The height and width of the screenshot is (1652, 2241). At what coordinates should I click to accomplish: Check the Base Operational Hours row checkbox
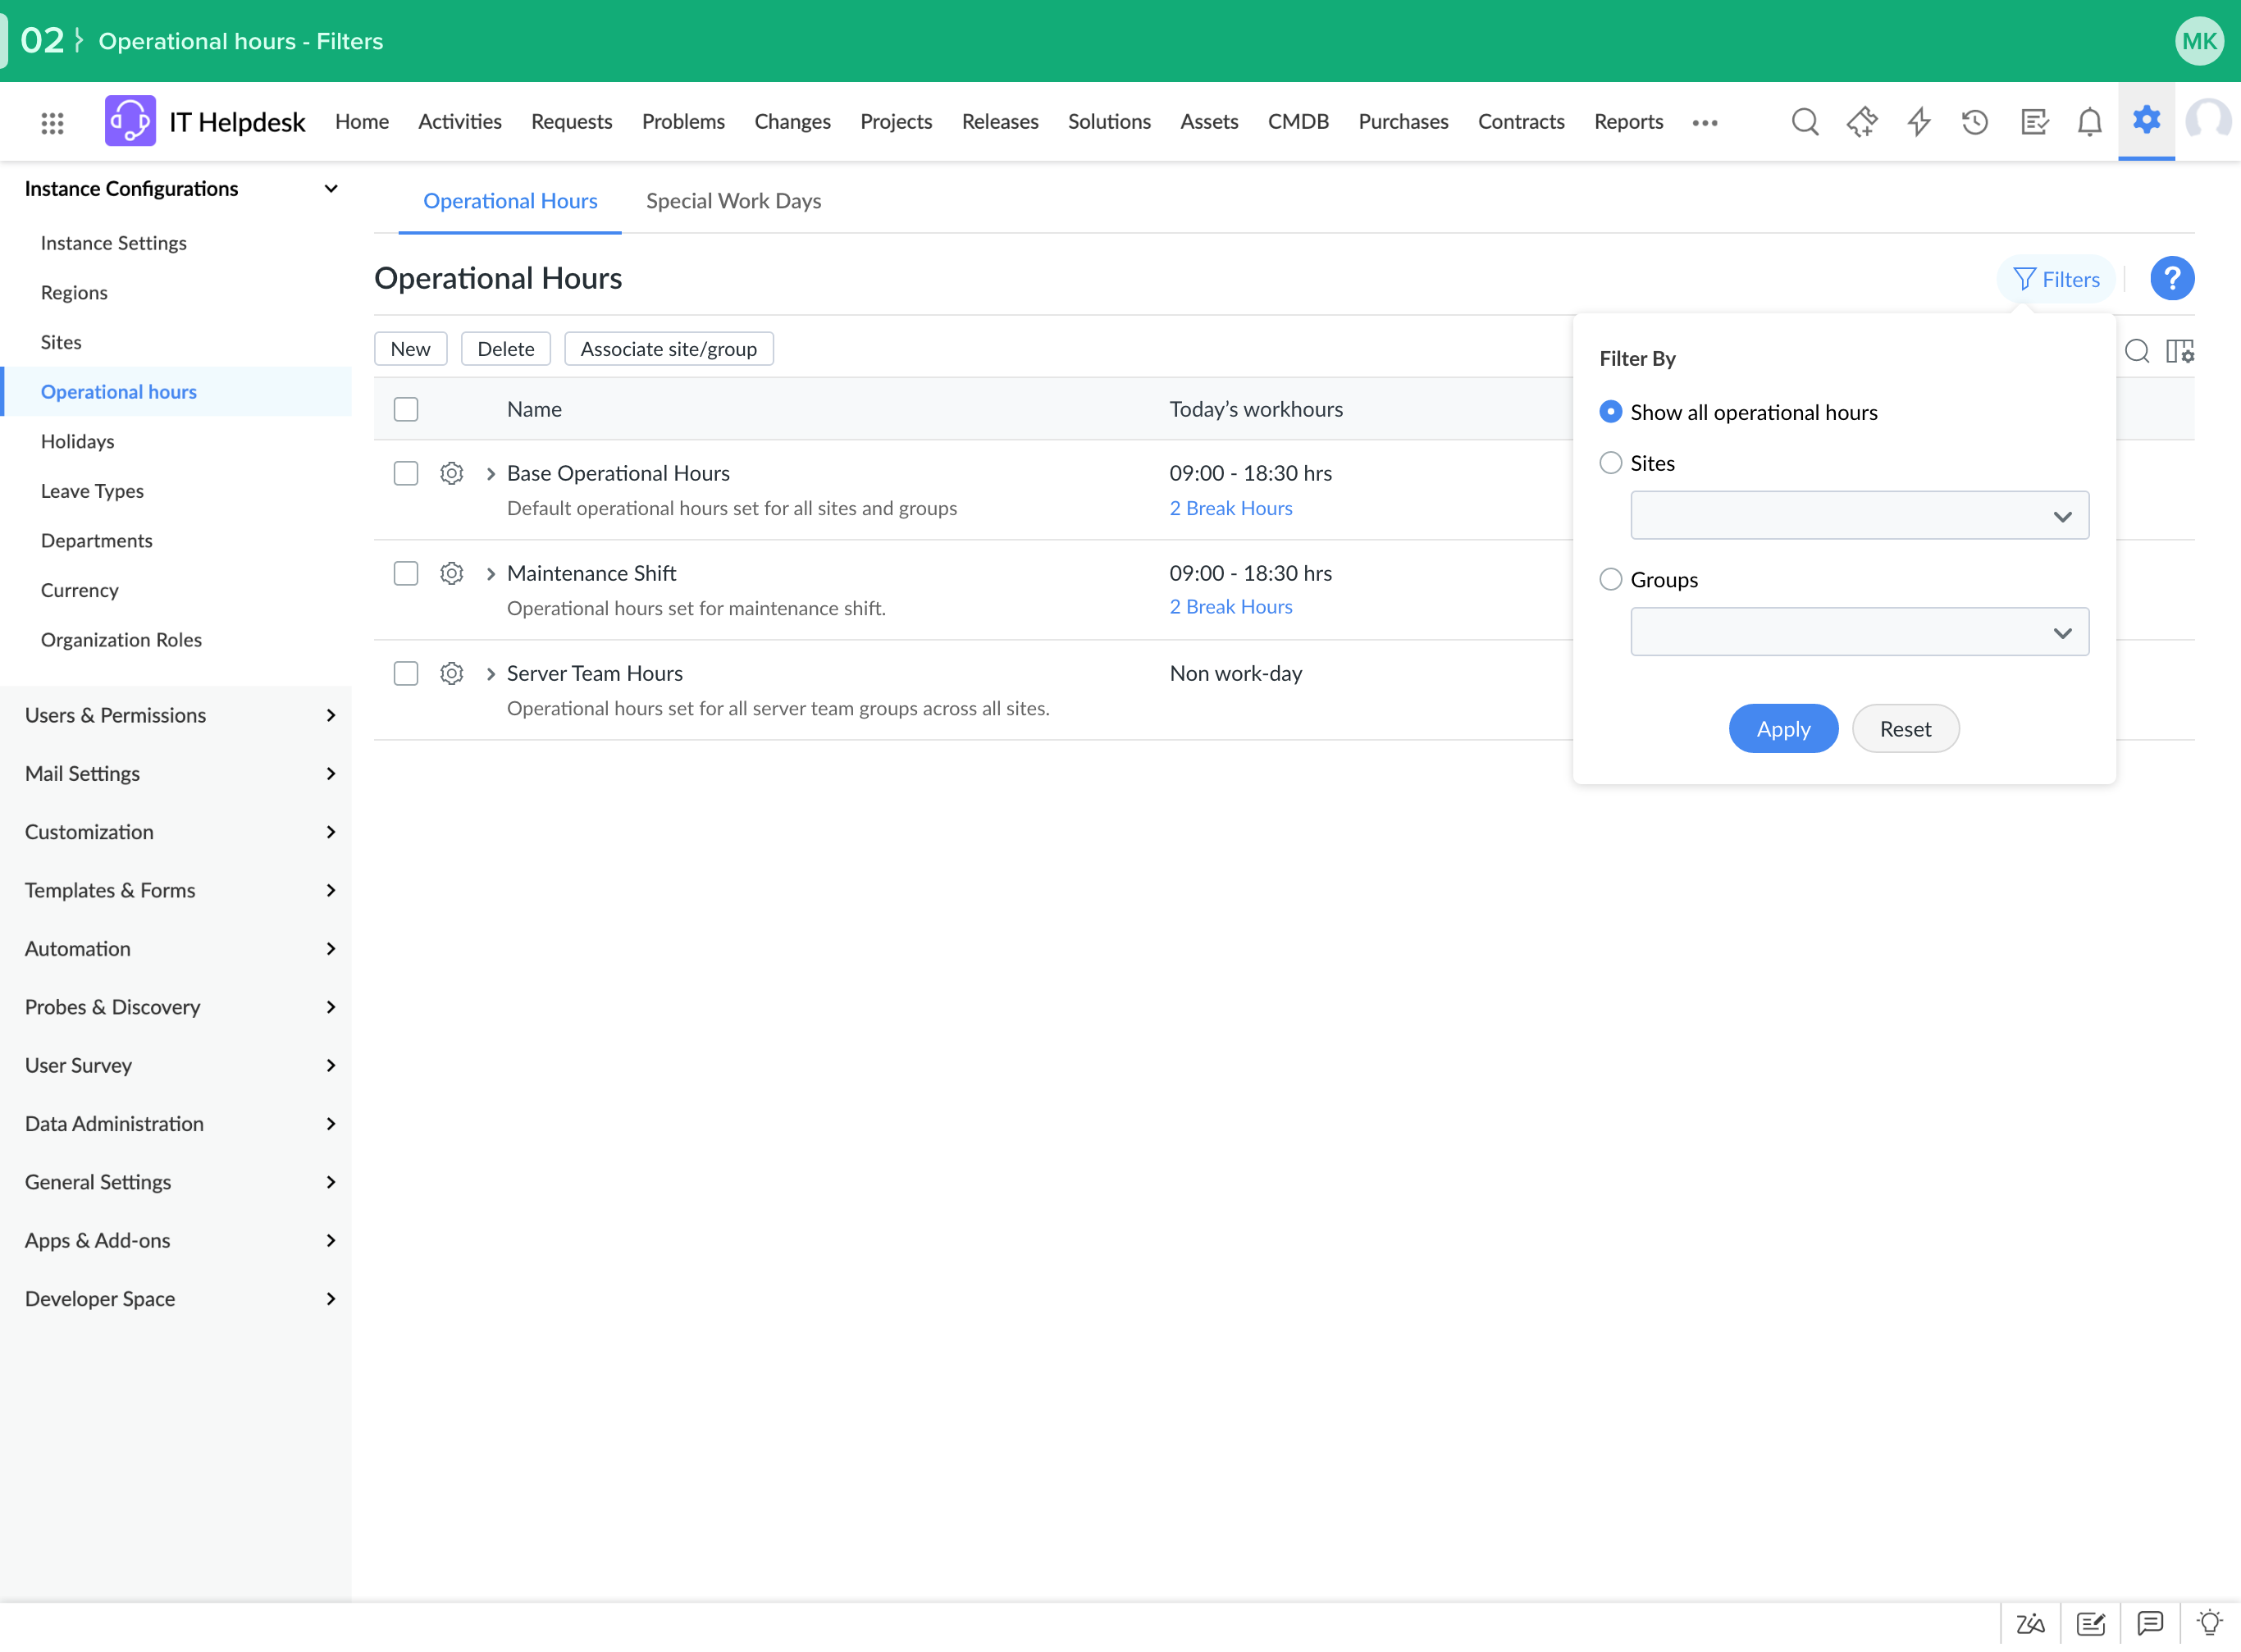pos(405,474)
